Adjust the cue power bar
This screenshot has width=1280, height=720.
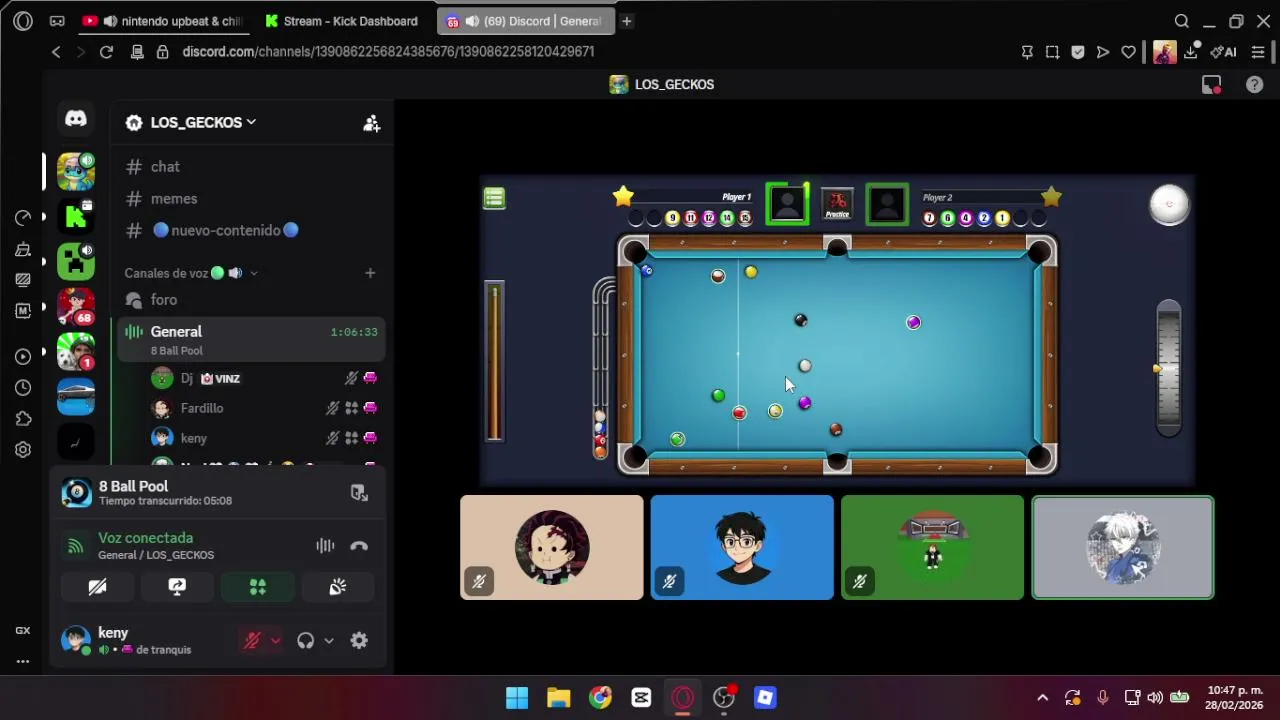click(x=494, y=363)
